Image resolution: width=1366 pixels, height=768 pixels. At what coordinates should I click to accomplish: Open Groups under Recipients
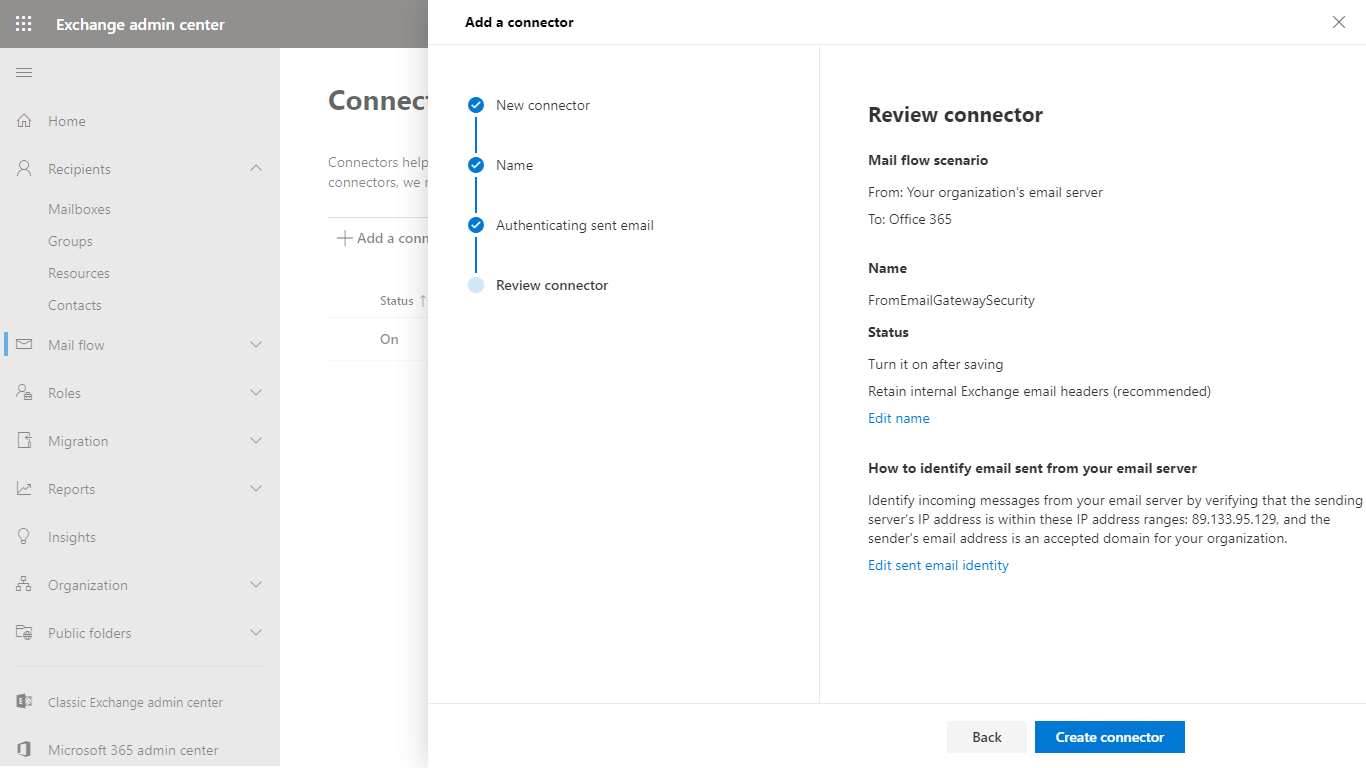pos(70,241)
